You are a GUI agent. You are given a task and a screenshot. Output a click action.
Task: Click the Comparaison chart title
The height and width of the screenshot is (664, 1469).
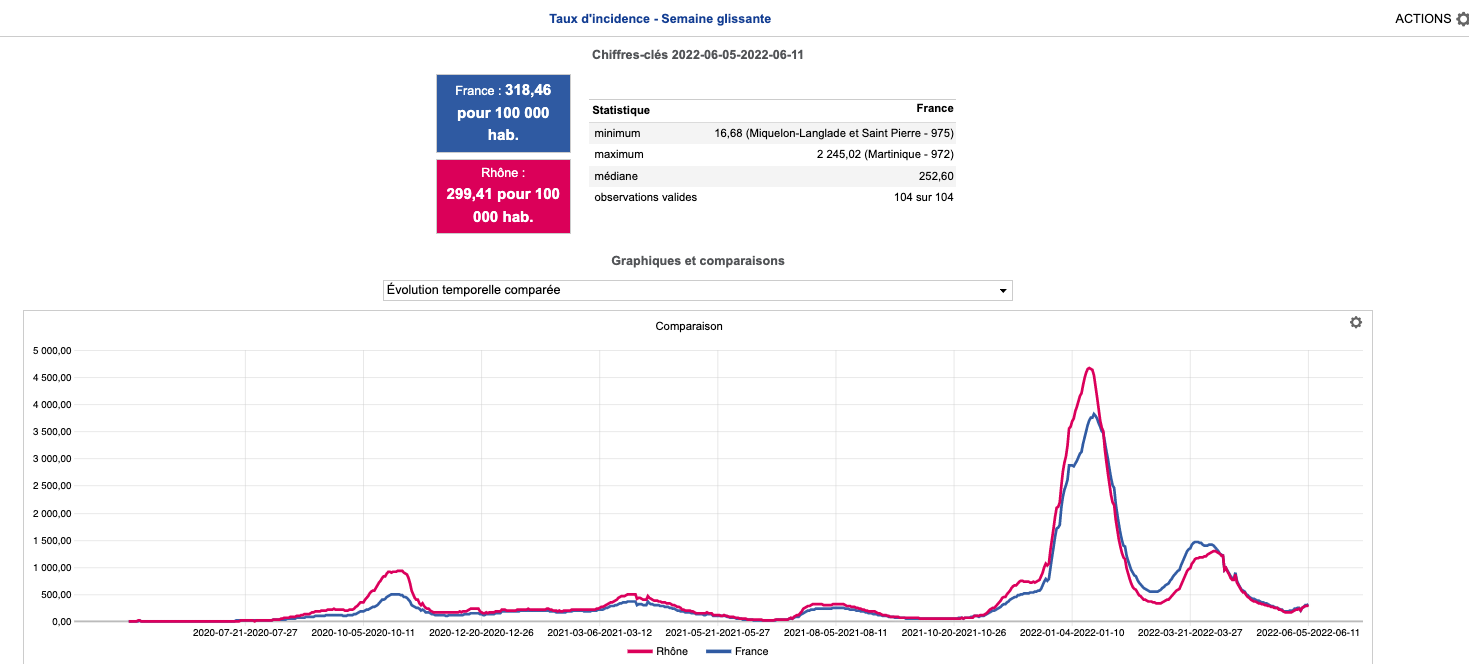689,326
